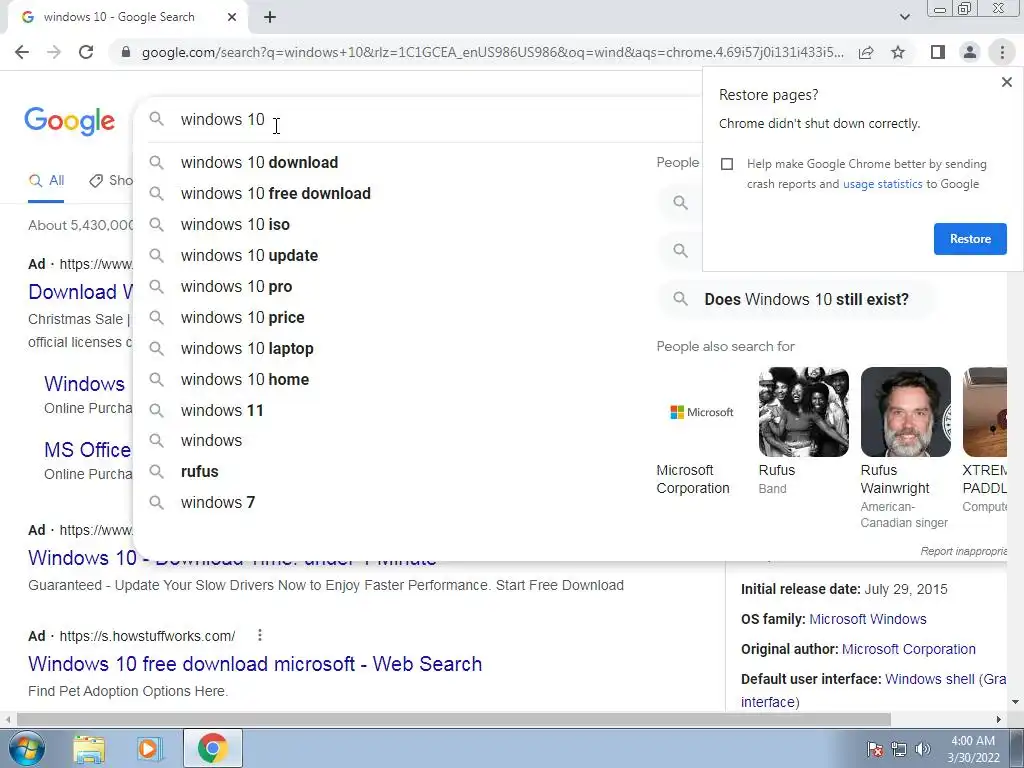Viewport: 1024px width, 768px height.
Task: Open Rufus Band thumbnail
Action: 804,412
